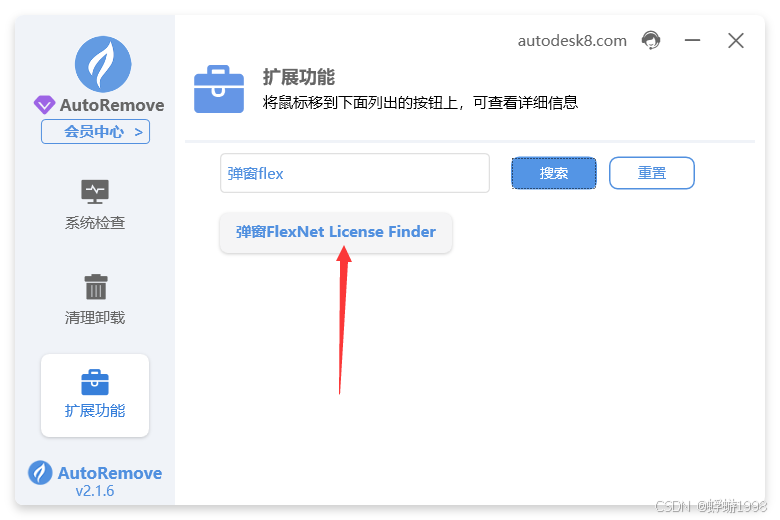Select the 扩展功能 toolbox icon in sidebar
Screen dimensions: 780x520
coord(95,382)
